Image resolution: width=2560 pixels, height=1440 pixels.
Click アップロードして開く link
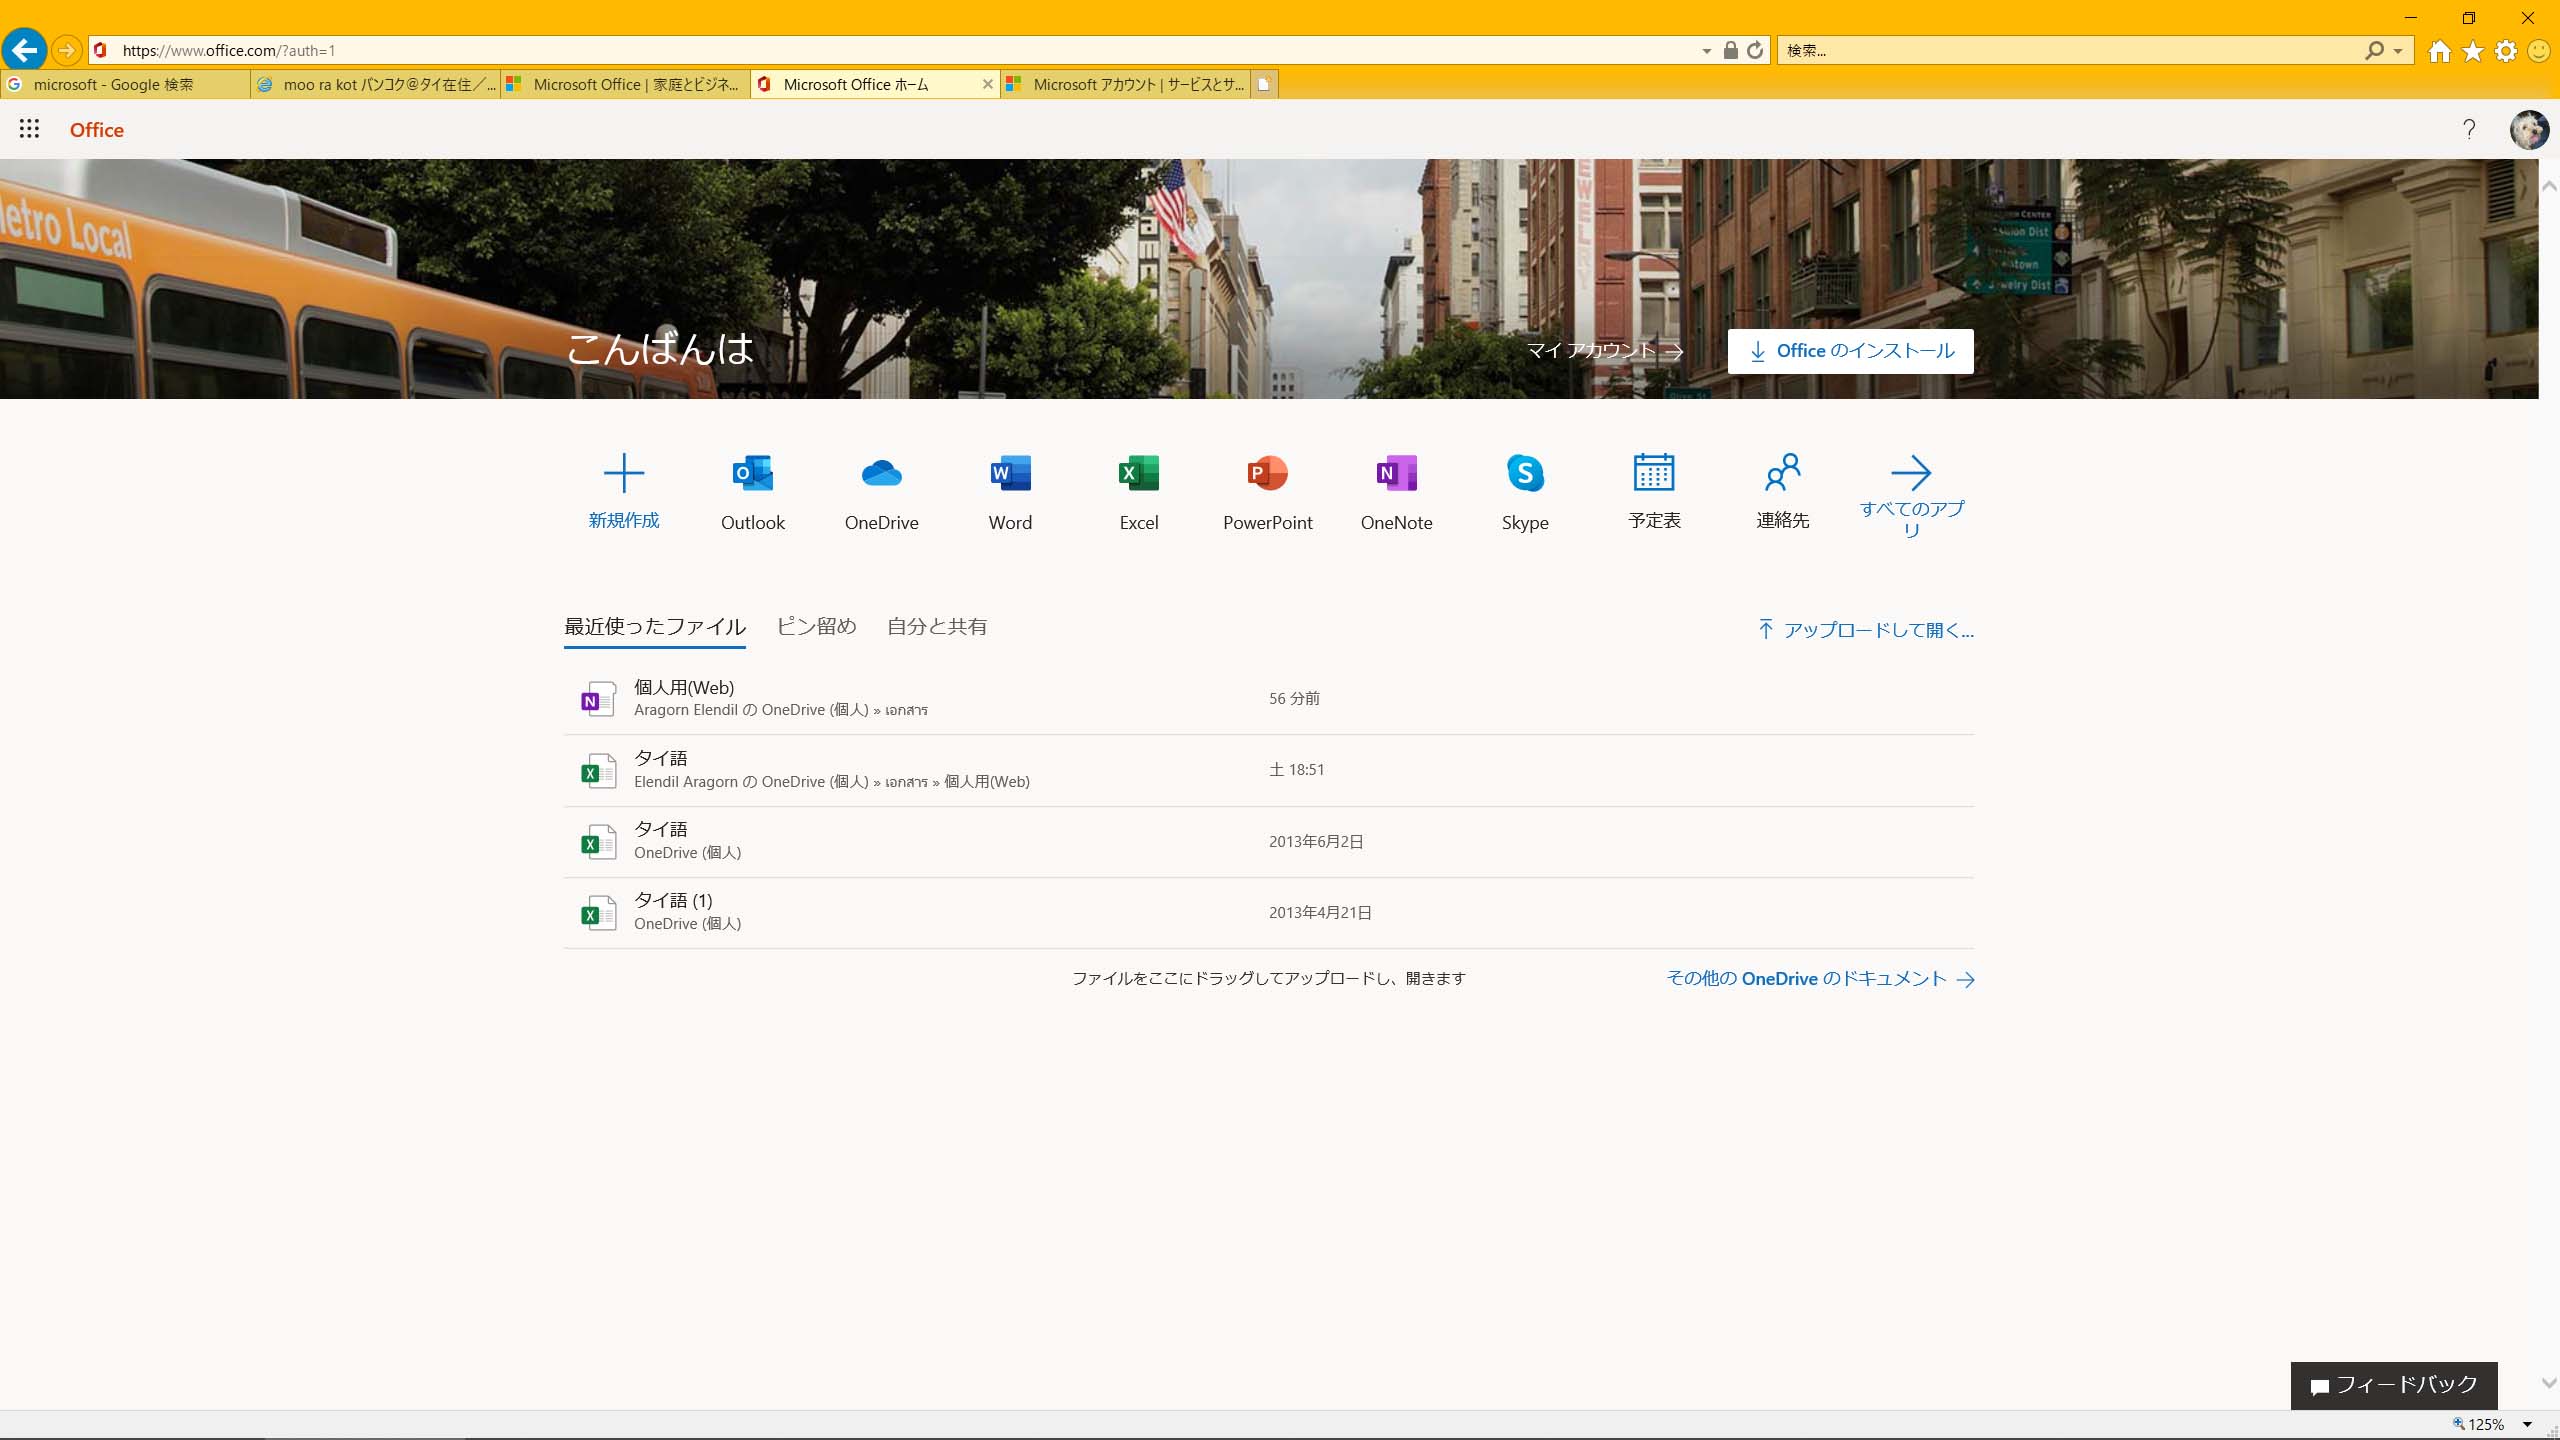click(x=1866, y=630)
